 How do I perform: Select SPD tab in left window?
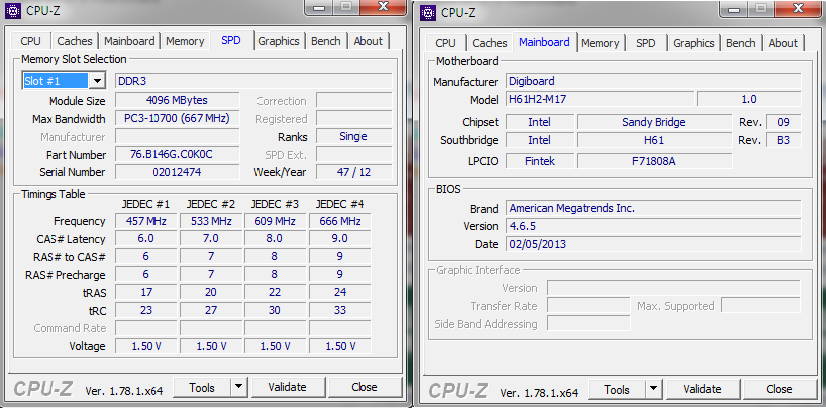(x=231, y=40)
